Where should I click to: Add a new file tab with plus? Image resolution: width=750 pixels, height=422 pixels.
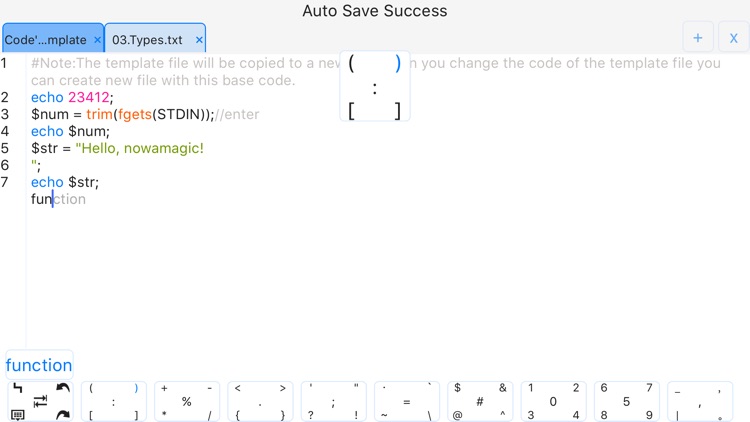click(698, 38)
